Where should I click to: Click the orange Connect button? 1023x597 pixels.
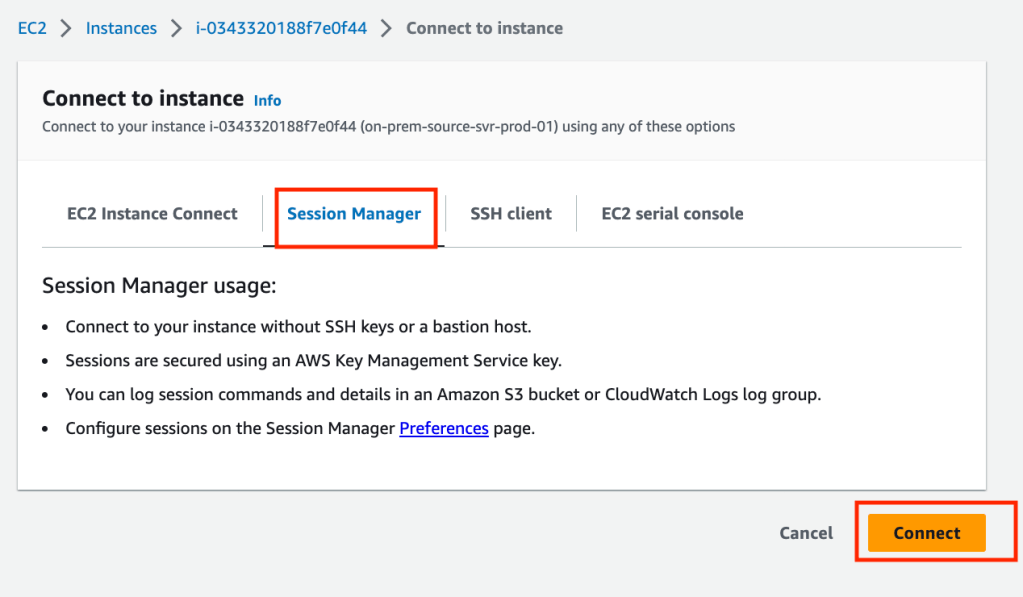pyautogui.click(x=926, y=533)
